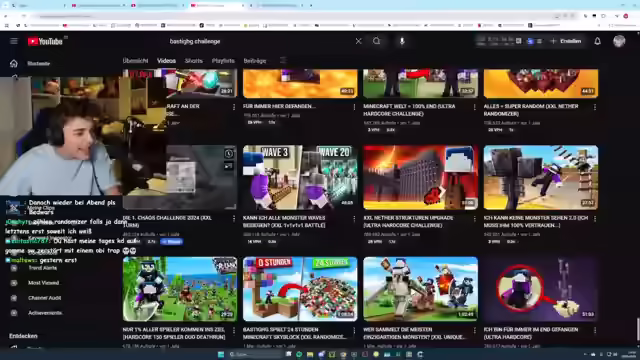Click the Watch later clock on Chaos Challenge thumbnail

(x=229, y=153)
